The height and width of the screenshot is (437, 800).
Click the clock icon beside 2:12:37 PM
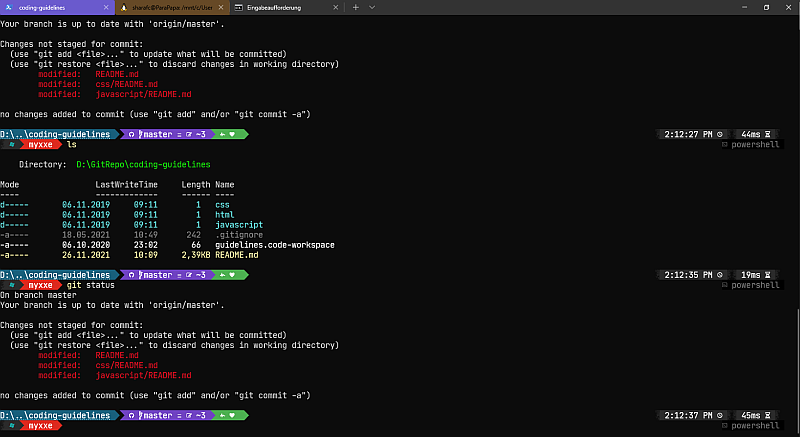(x=720, y=416)
